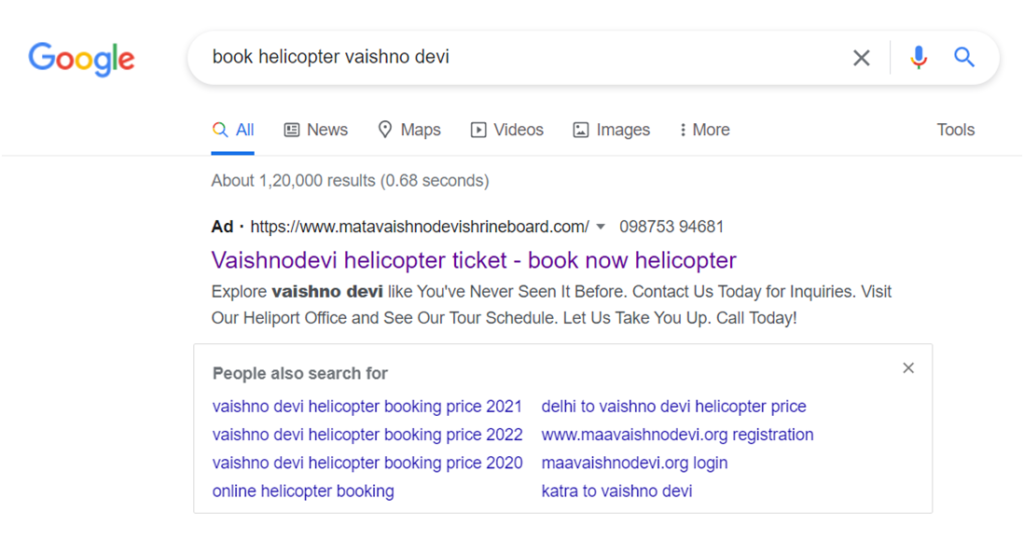This screenshot has width=1024, height=540.
Task: Select maavaishnodevi.org login suggestion
Action: 634,463
